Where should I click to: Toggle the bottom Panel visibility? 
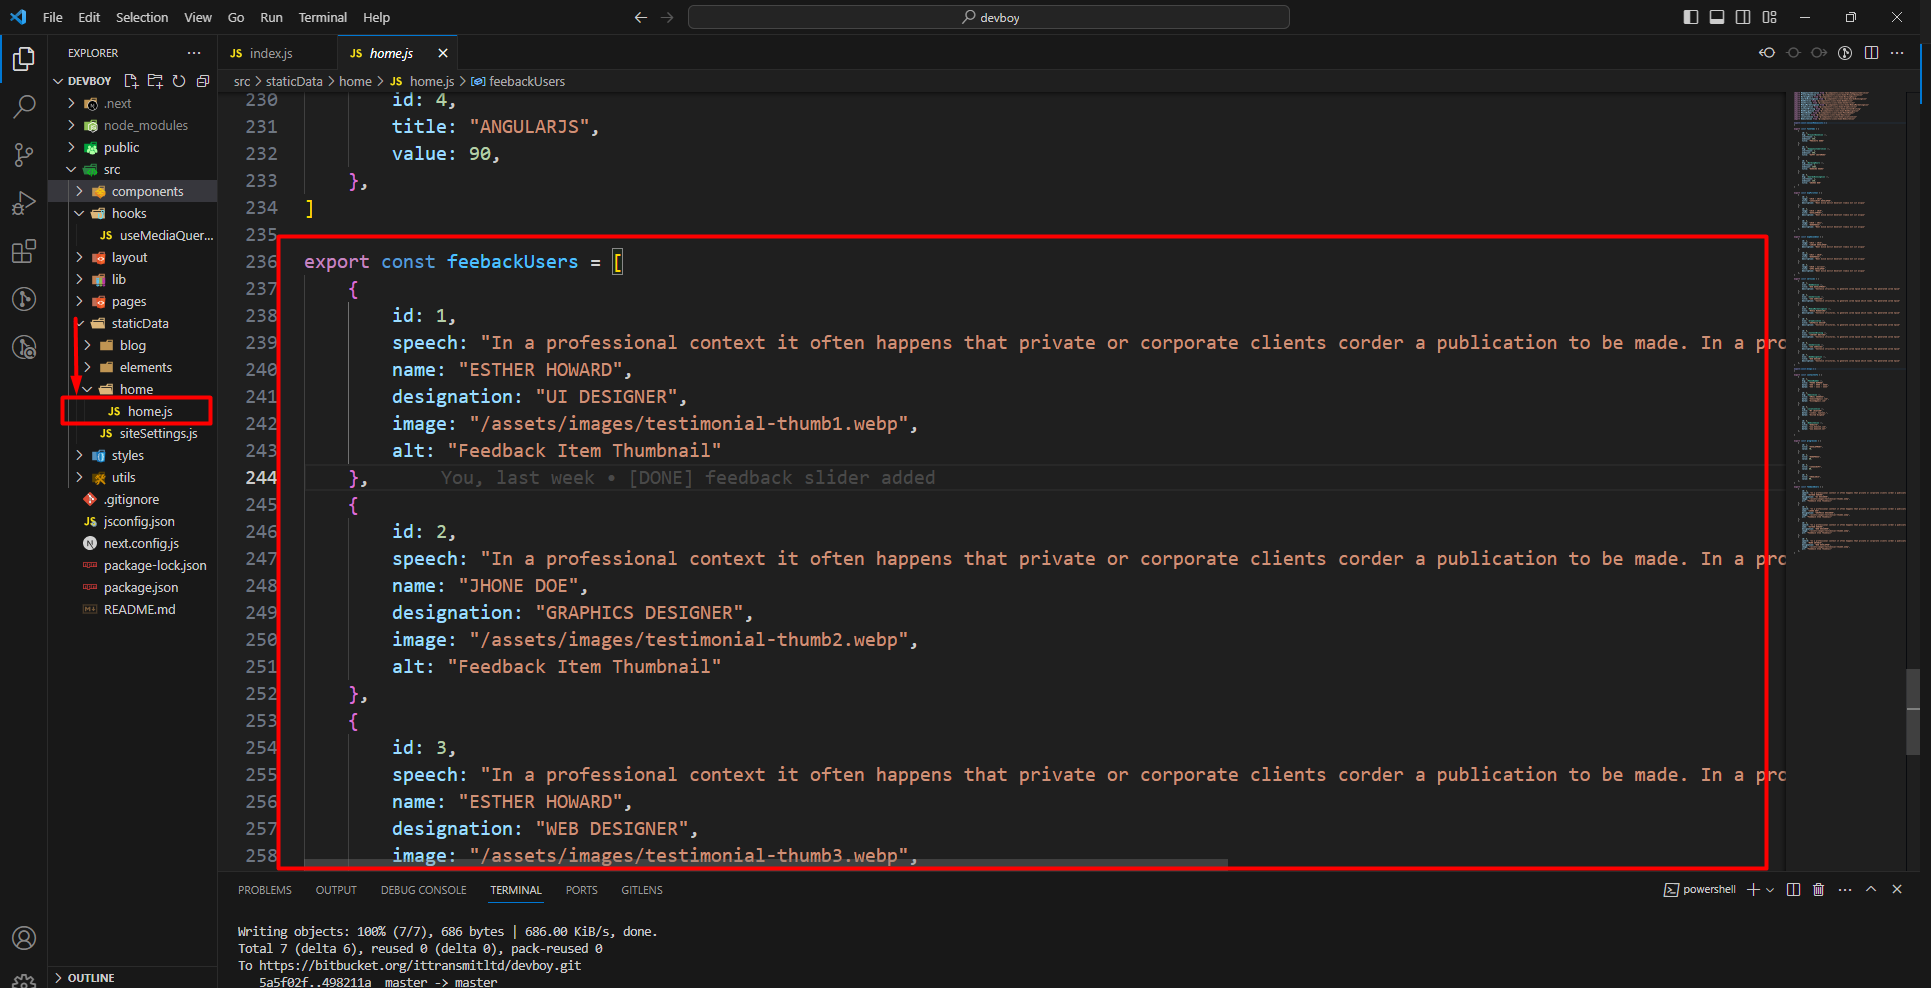click(1717, 17)
